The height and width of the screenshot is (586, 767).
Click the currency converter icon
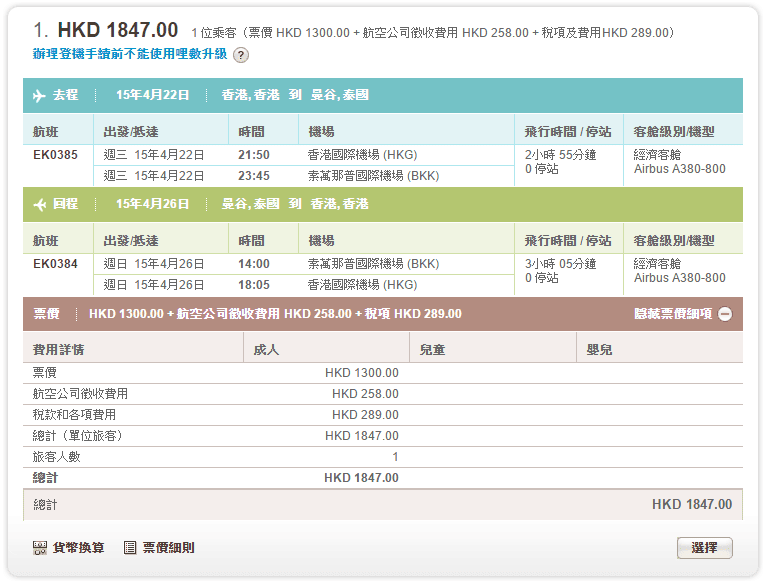click(x=40, y=548)
